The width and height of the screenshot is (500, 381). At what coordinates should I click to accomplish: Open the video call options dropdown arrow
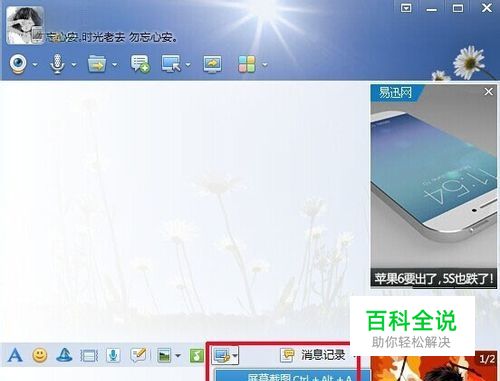(x=35, y=64)
